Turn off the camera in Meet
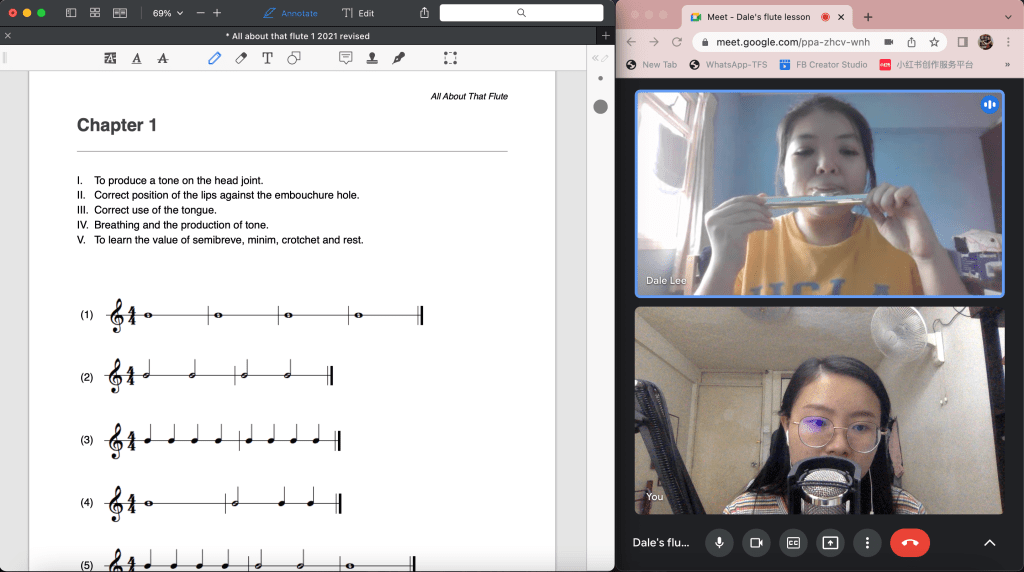 pyautogui.click(x=756, y=542)
